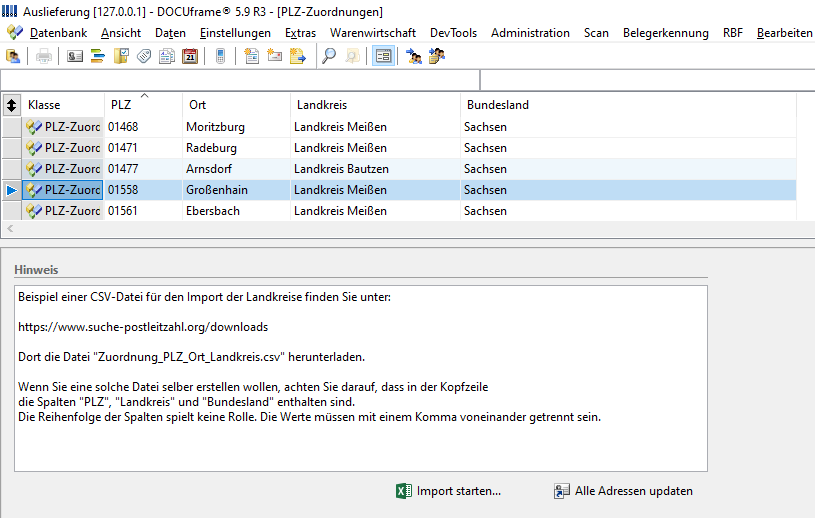Click PLZ cell 01561

(x=143, y=211)
